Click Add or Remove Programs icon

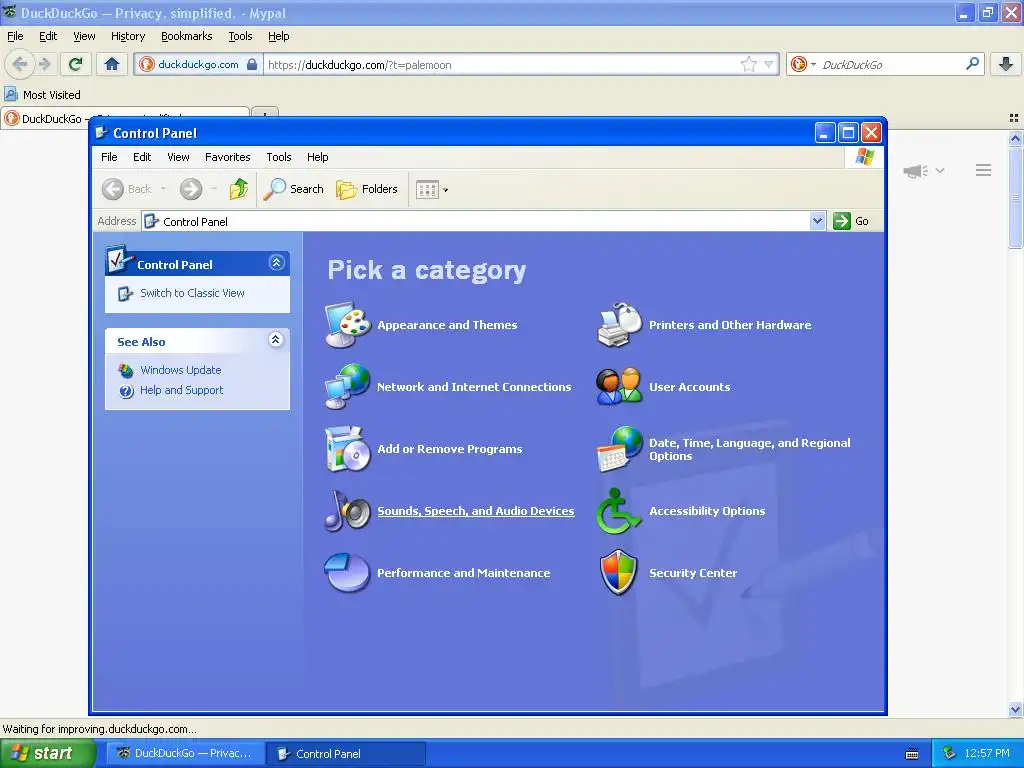point(347,449)
